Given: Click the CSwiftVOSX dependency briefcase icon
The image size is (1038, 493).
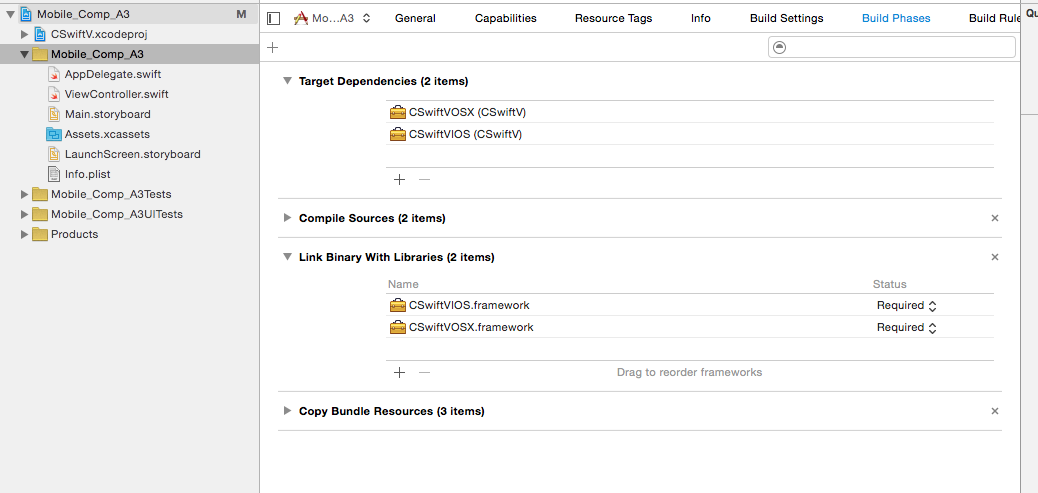Looking at the screenshot, I should [x=397, y=112].
